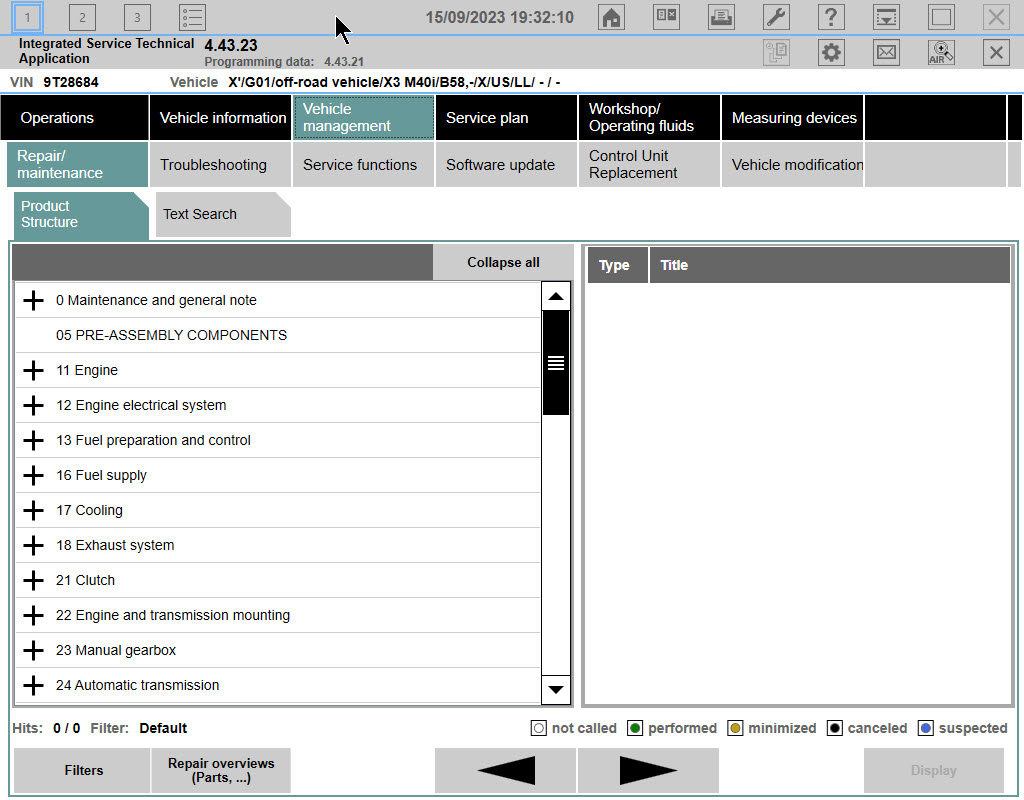
Task: Click the dropdown window icon in the top bar
Action: 886,17
